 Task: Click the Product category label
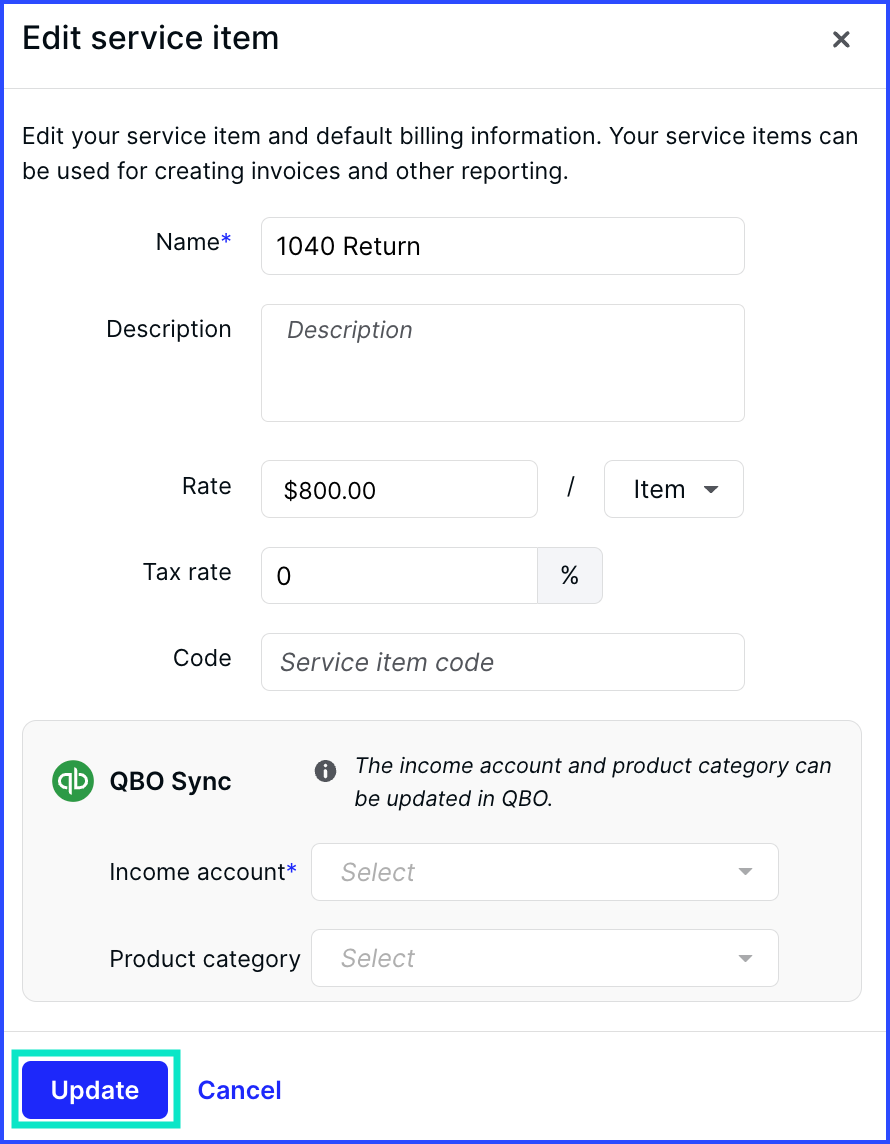coord(205,959)
